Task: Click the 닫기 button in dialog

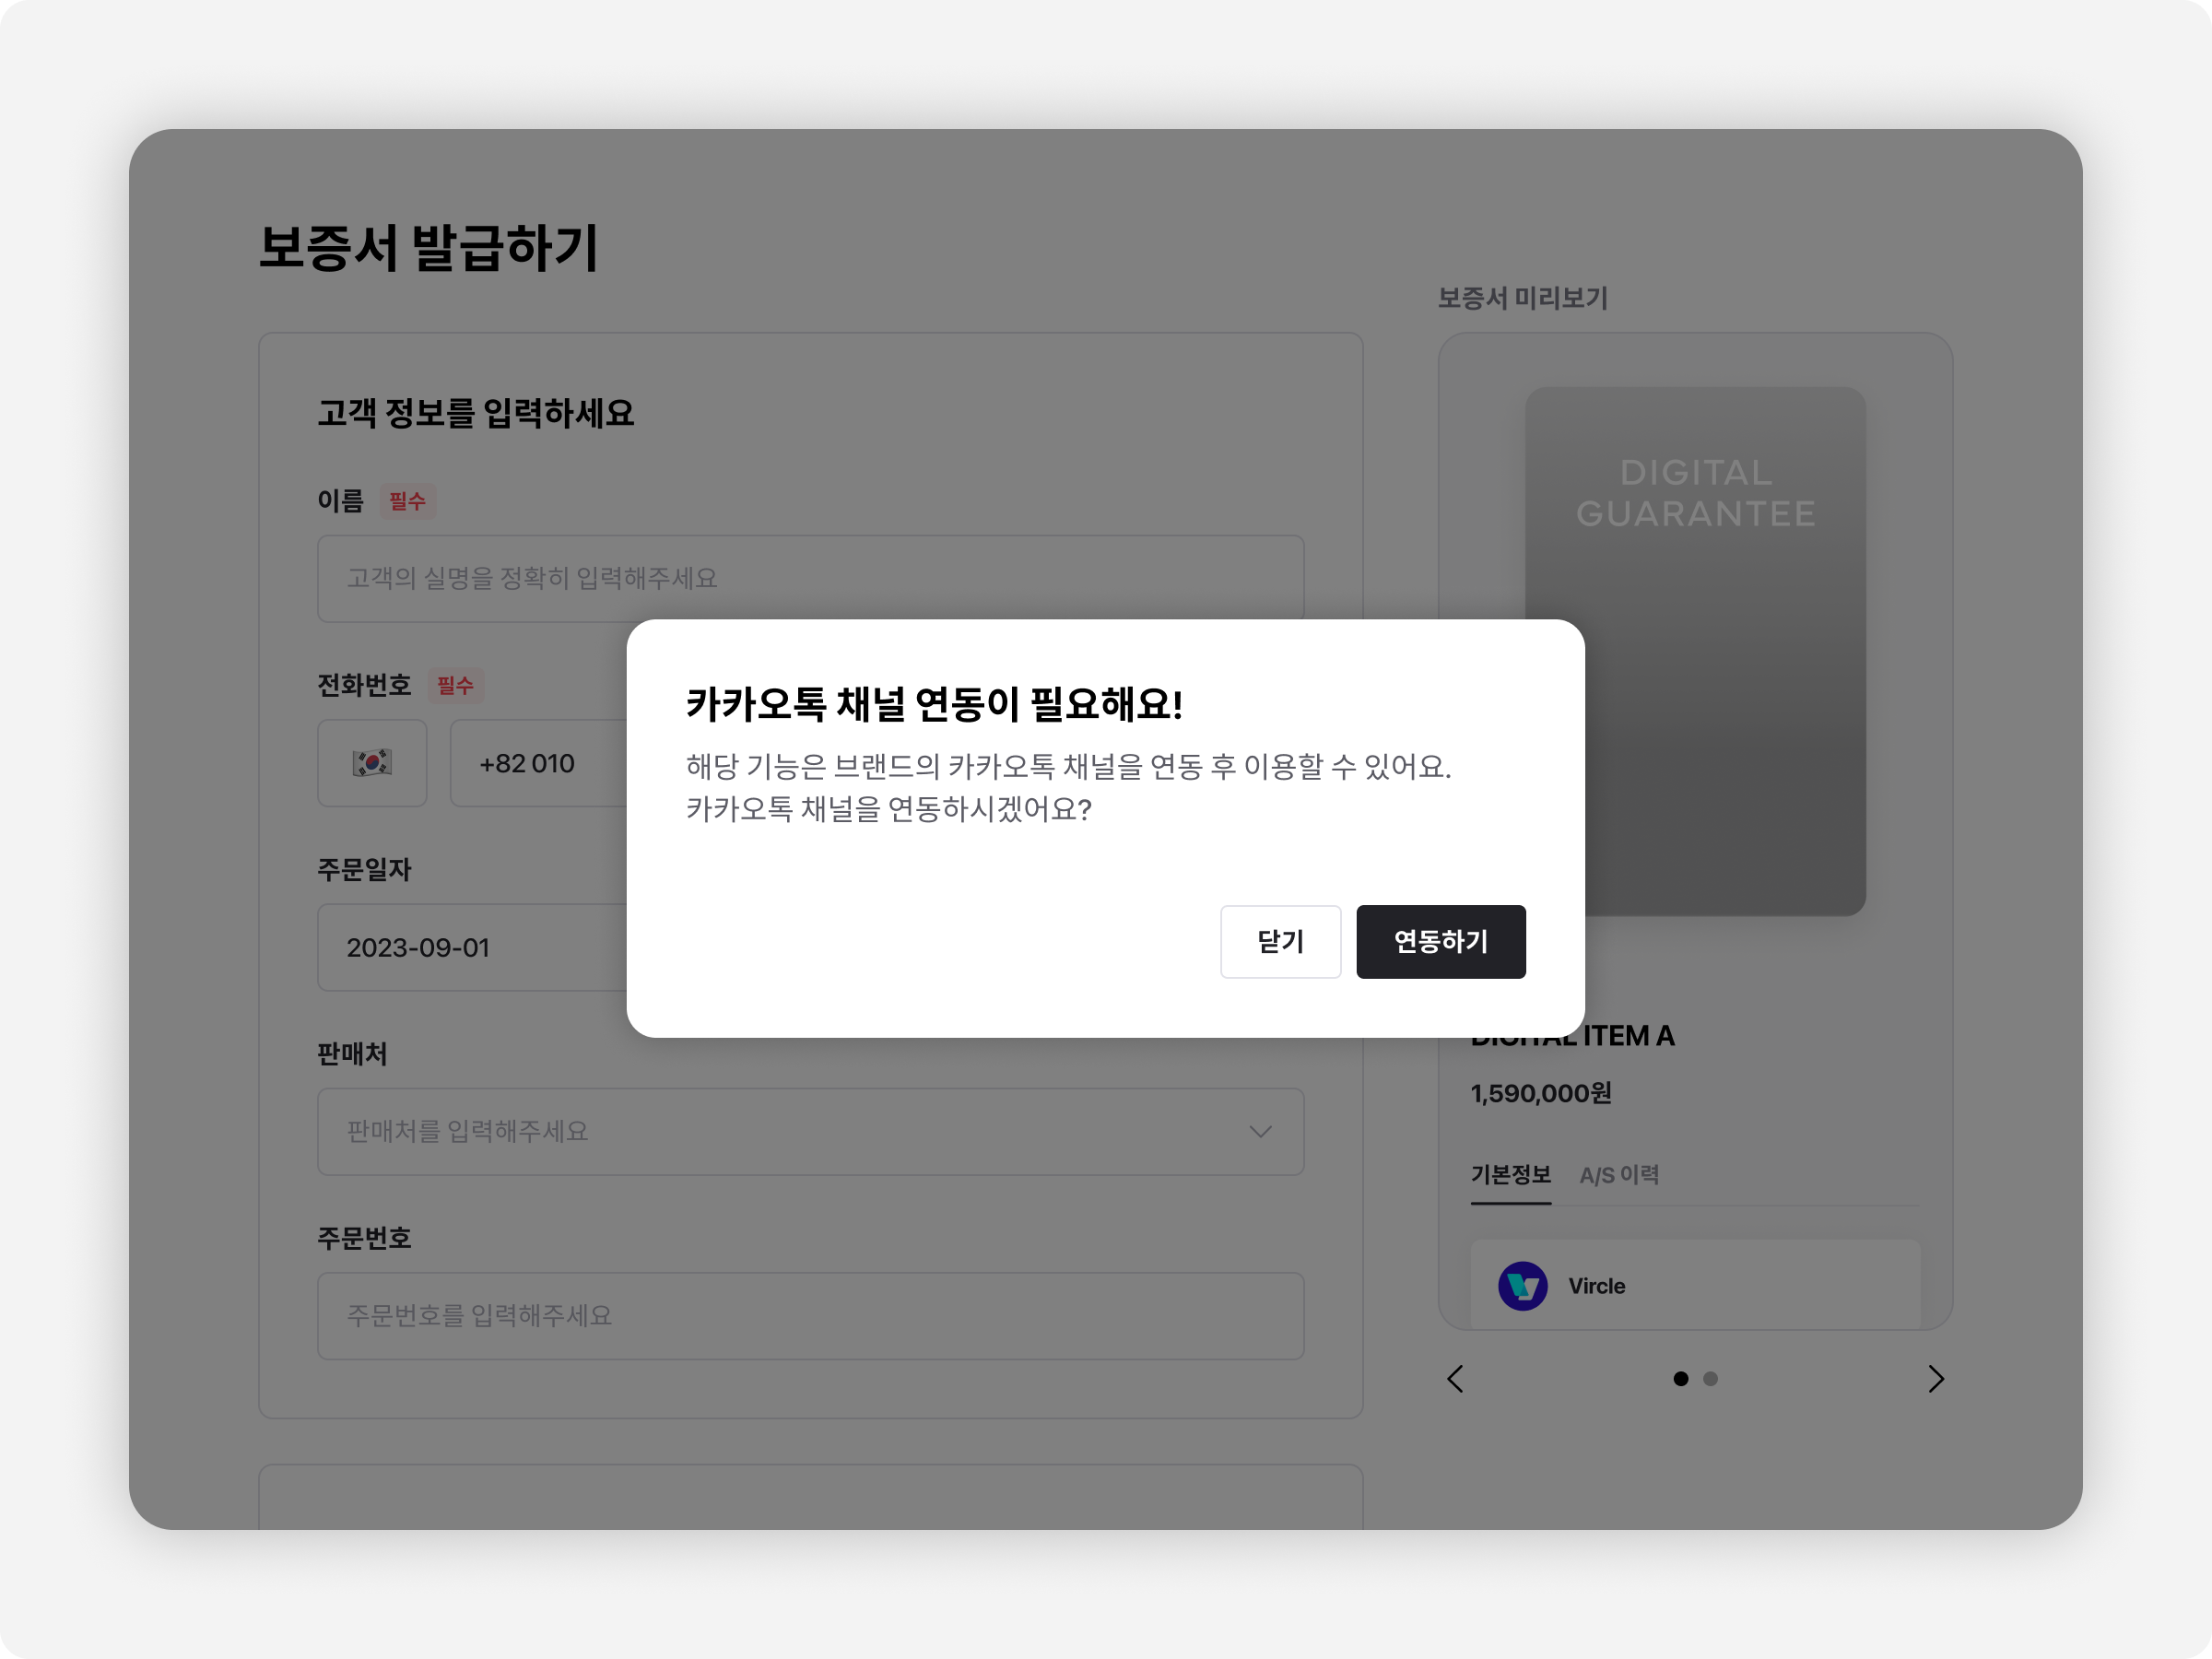Action: [x=1279, y=941]
